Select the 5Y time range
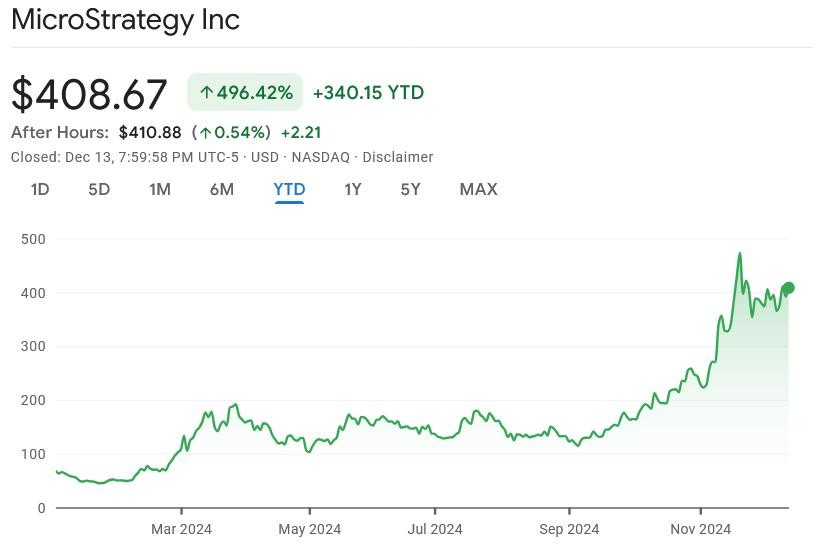Screen dimensions: 813x550 pyautogui.click(x=410, y=189)
